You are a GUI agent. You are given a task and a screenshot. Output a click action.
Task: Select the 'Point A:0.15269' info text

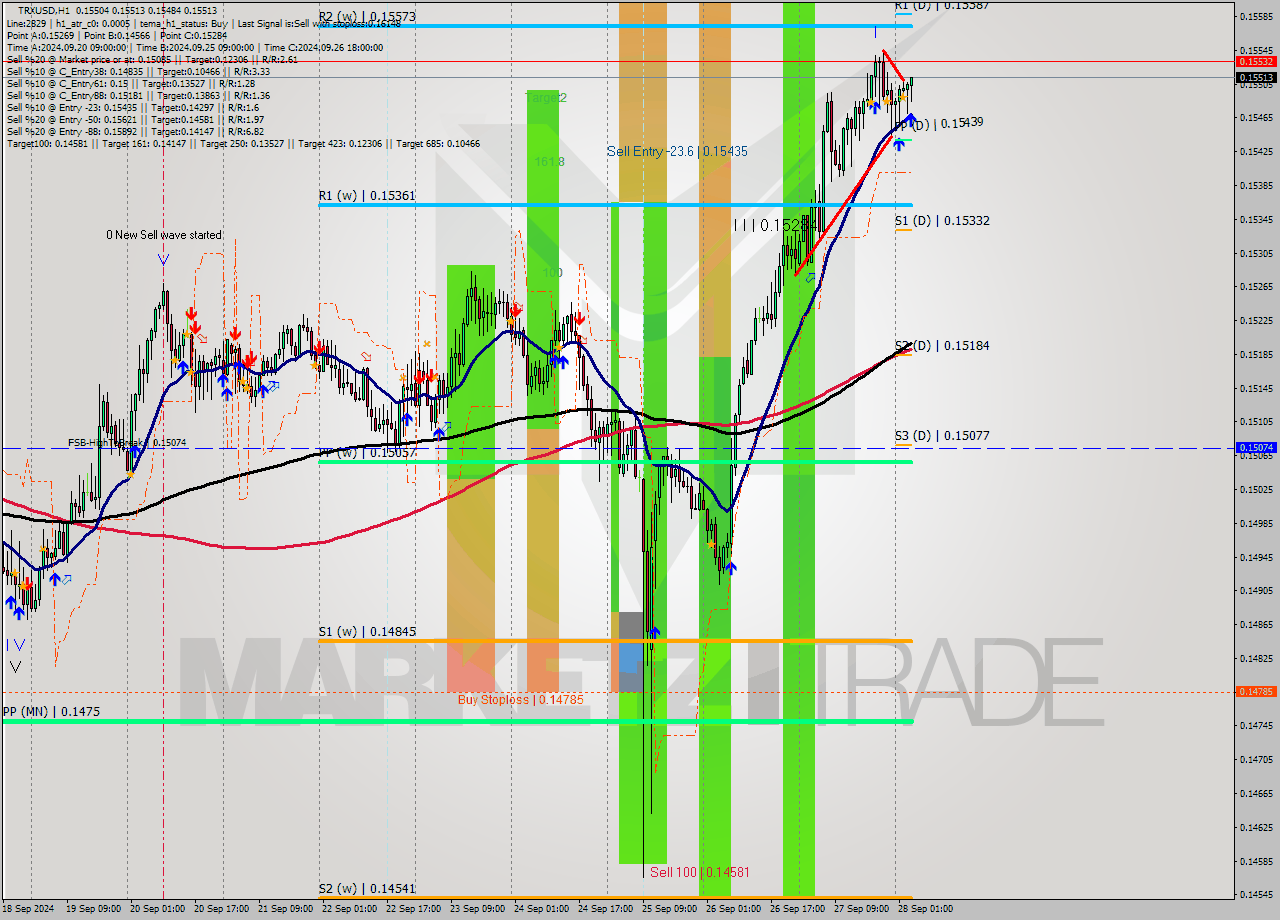[x=40, y=35]
